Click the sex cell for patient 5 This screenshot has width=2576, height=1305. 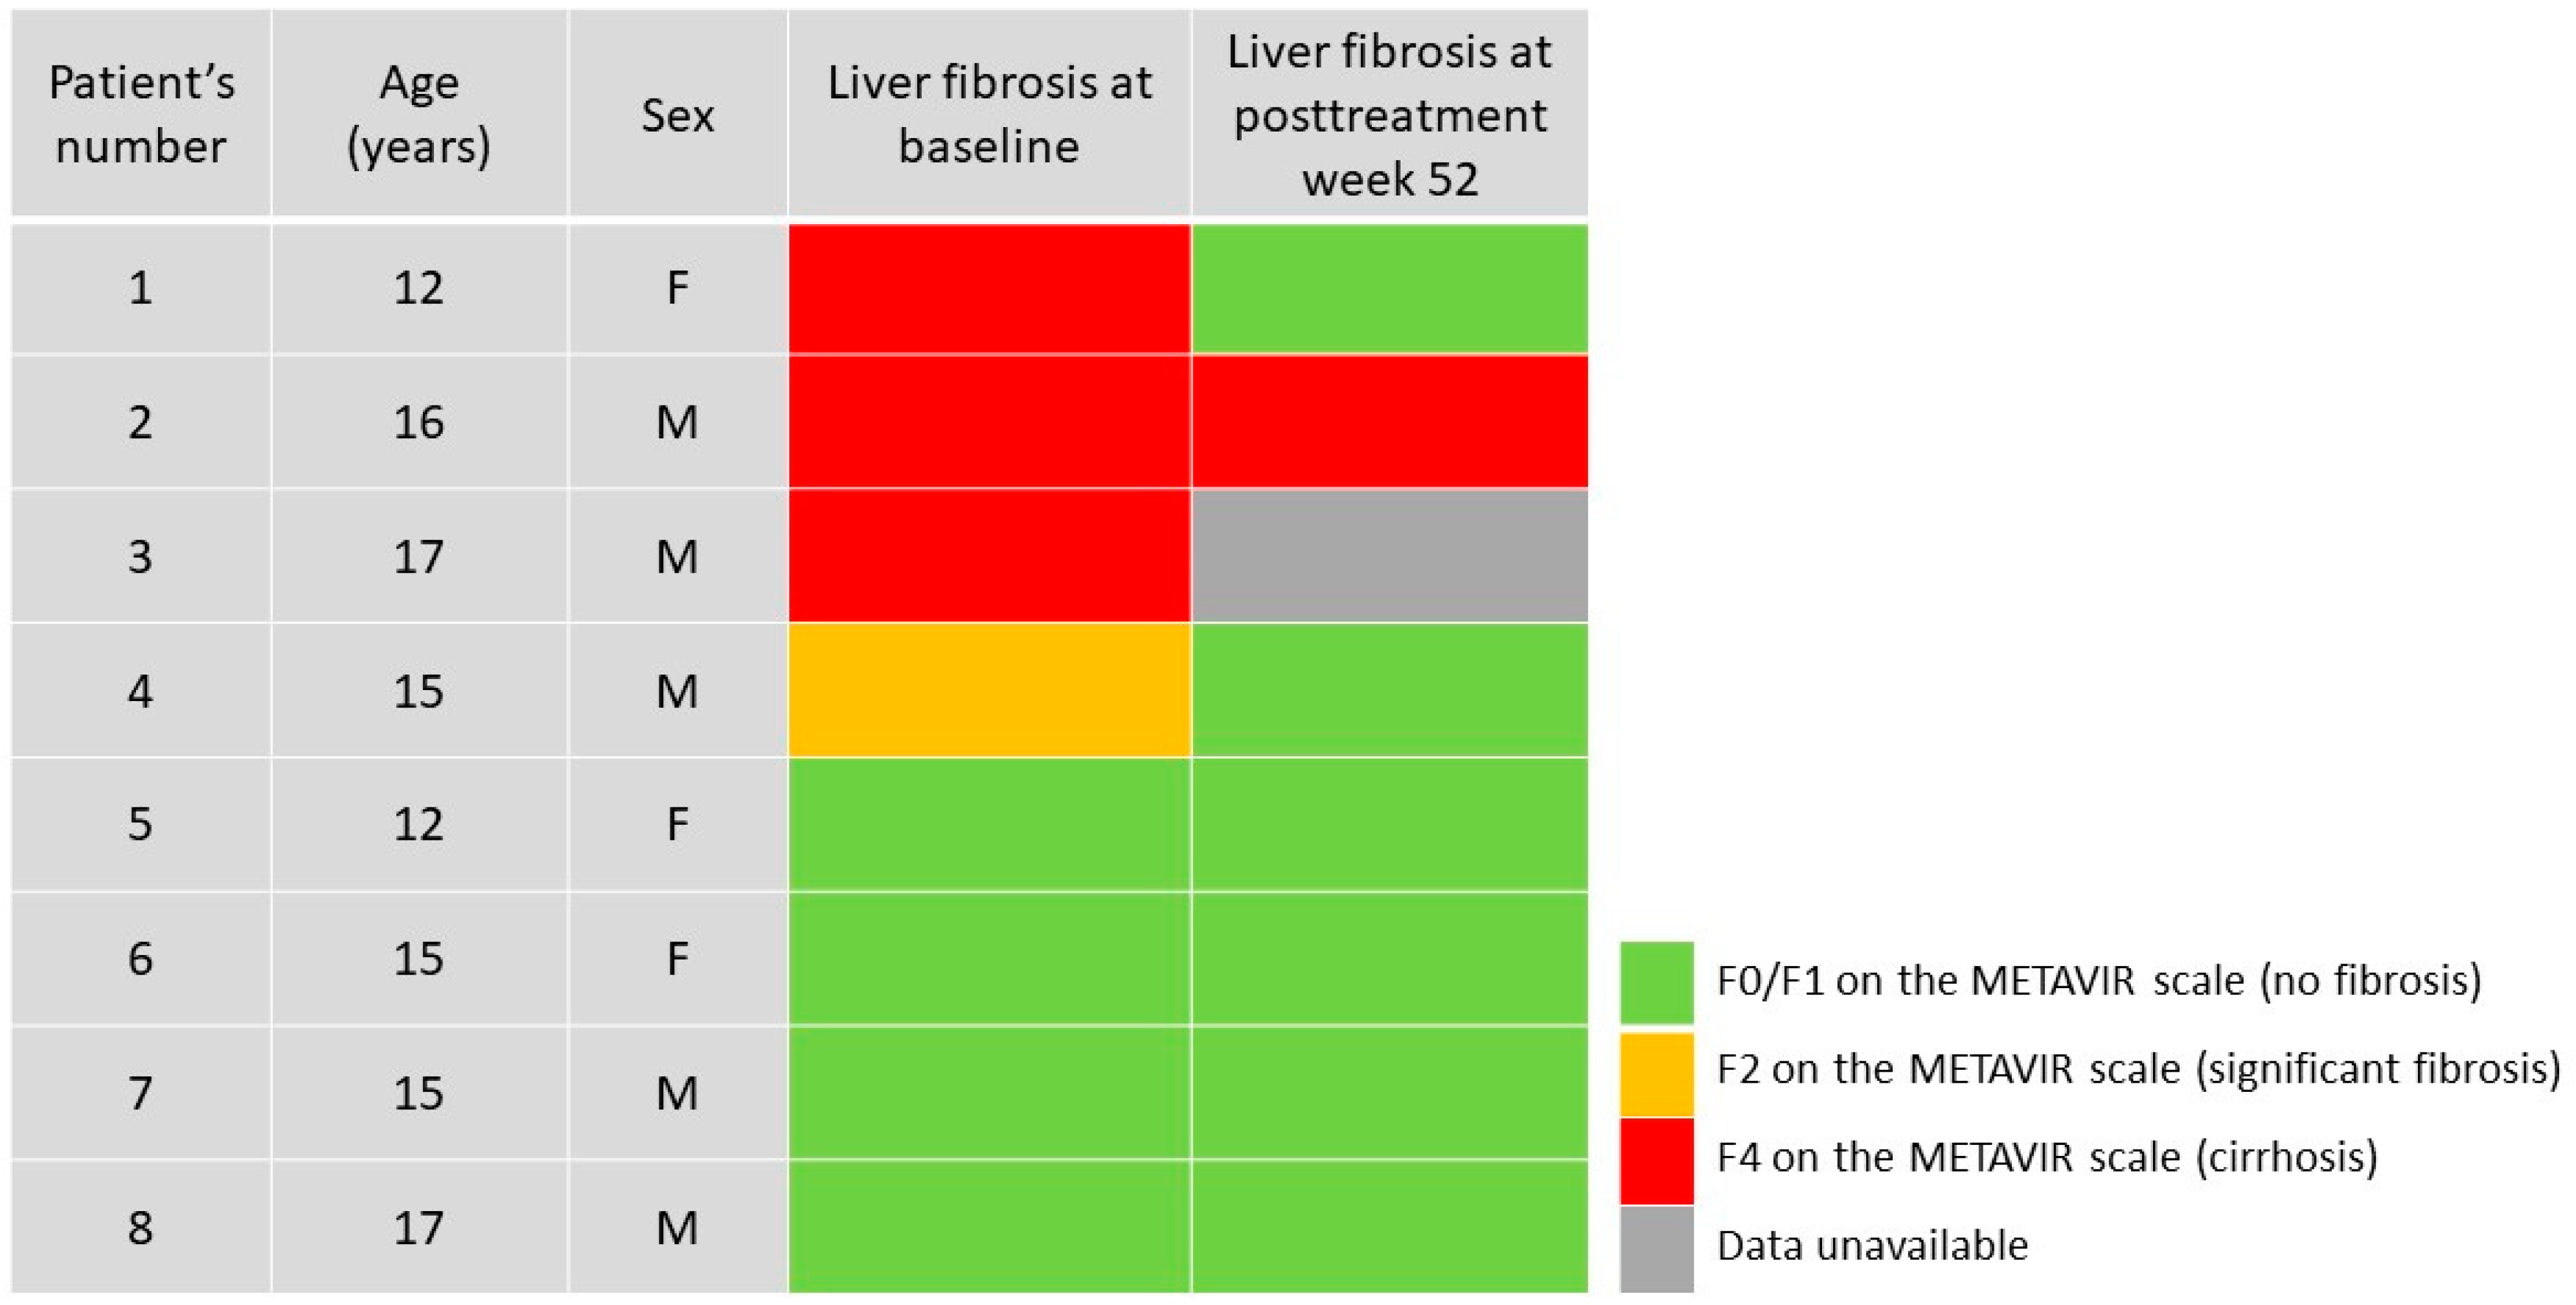coord(677,824)
